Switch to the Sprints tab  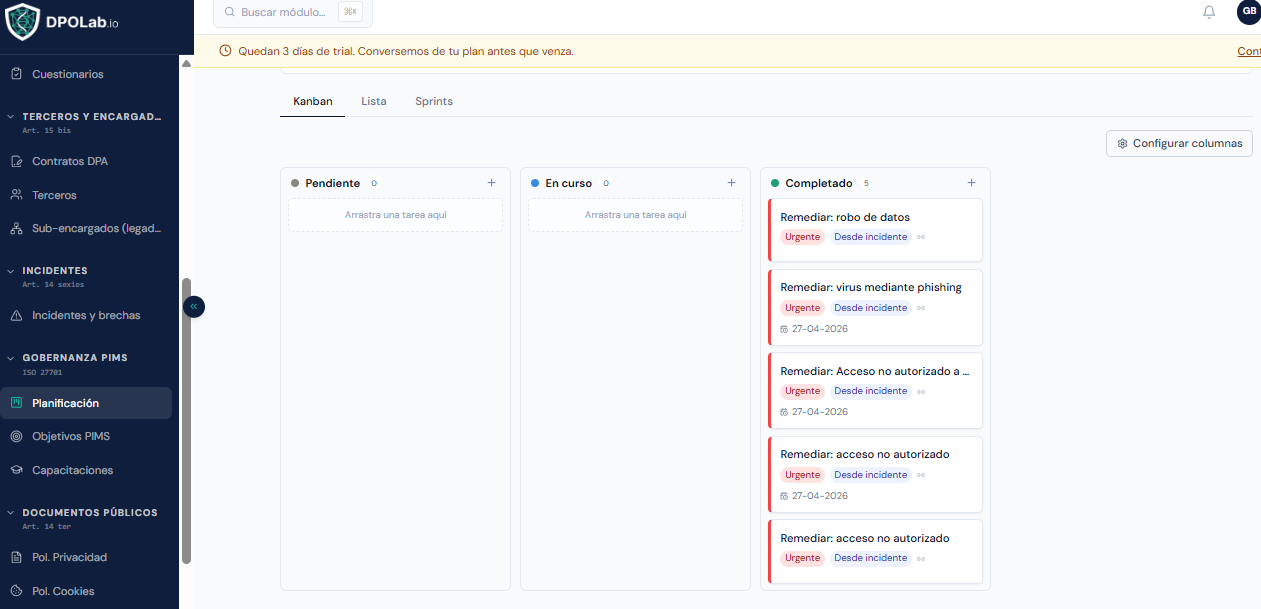pyautogui.click(x=434, y=101)
